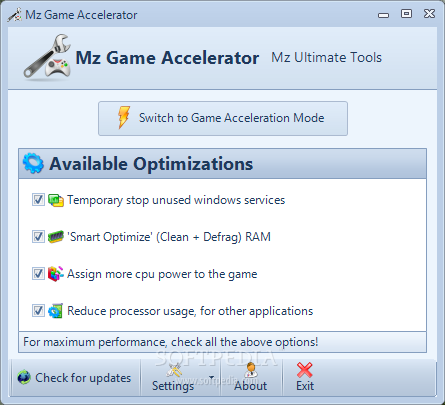Minimize the Mz Game Accelerator window
445x405 pixels.
pos(384,15)
